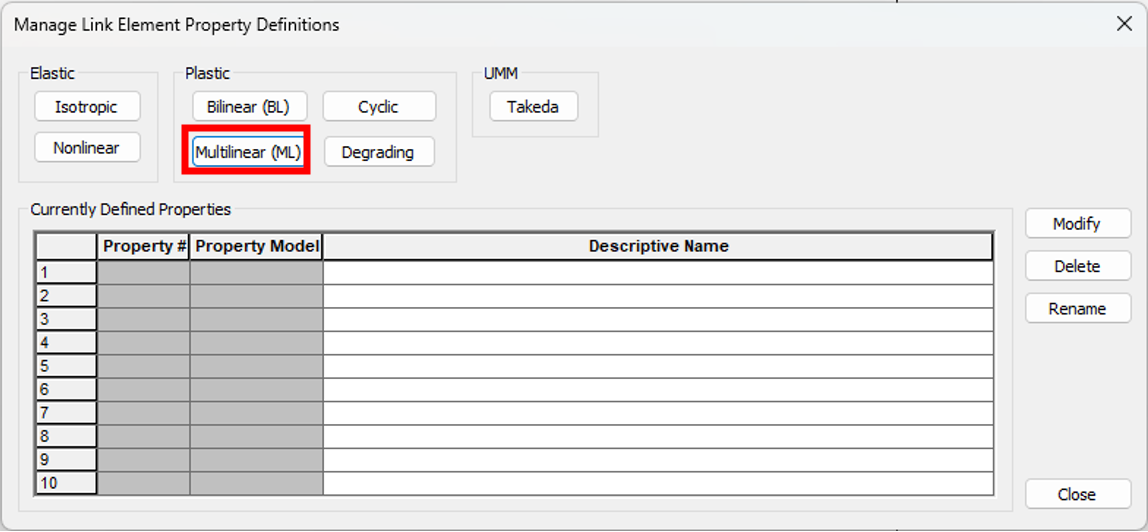Select row 10 header in the properties table
1148x532 pixels.
pyautogui.click(x=67, y=483)
